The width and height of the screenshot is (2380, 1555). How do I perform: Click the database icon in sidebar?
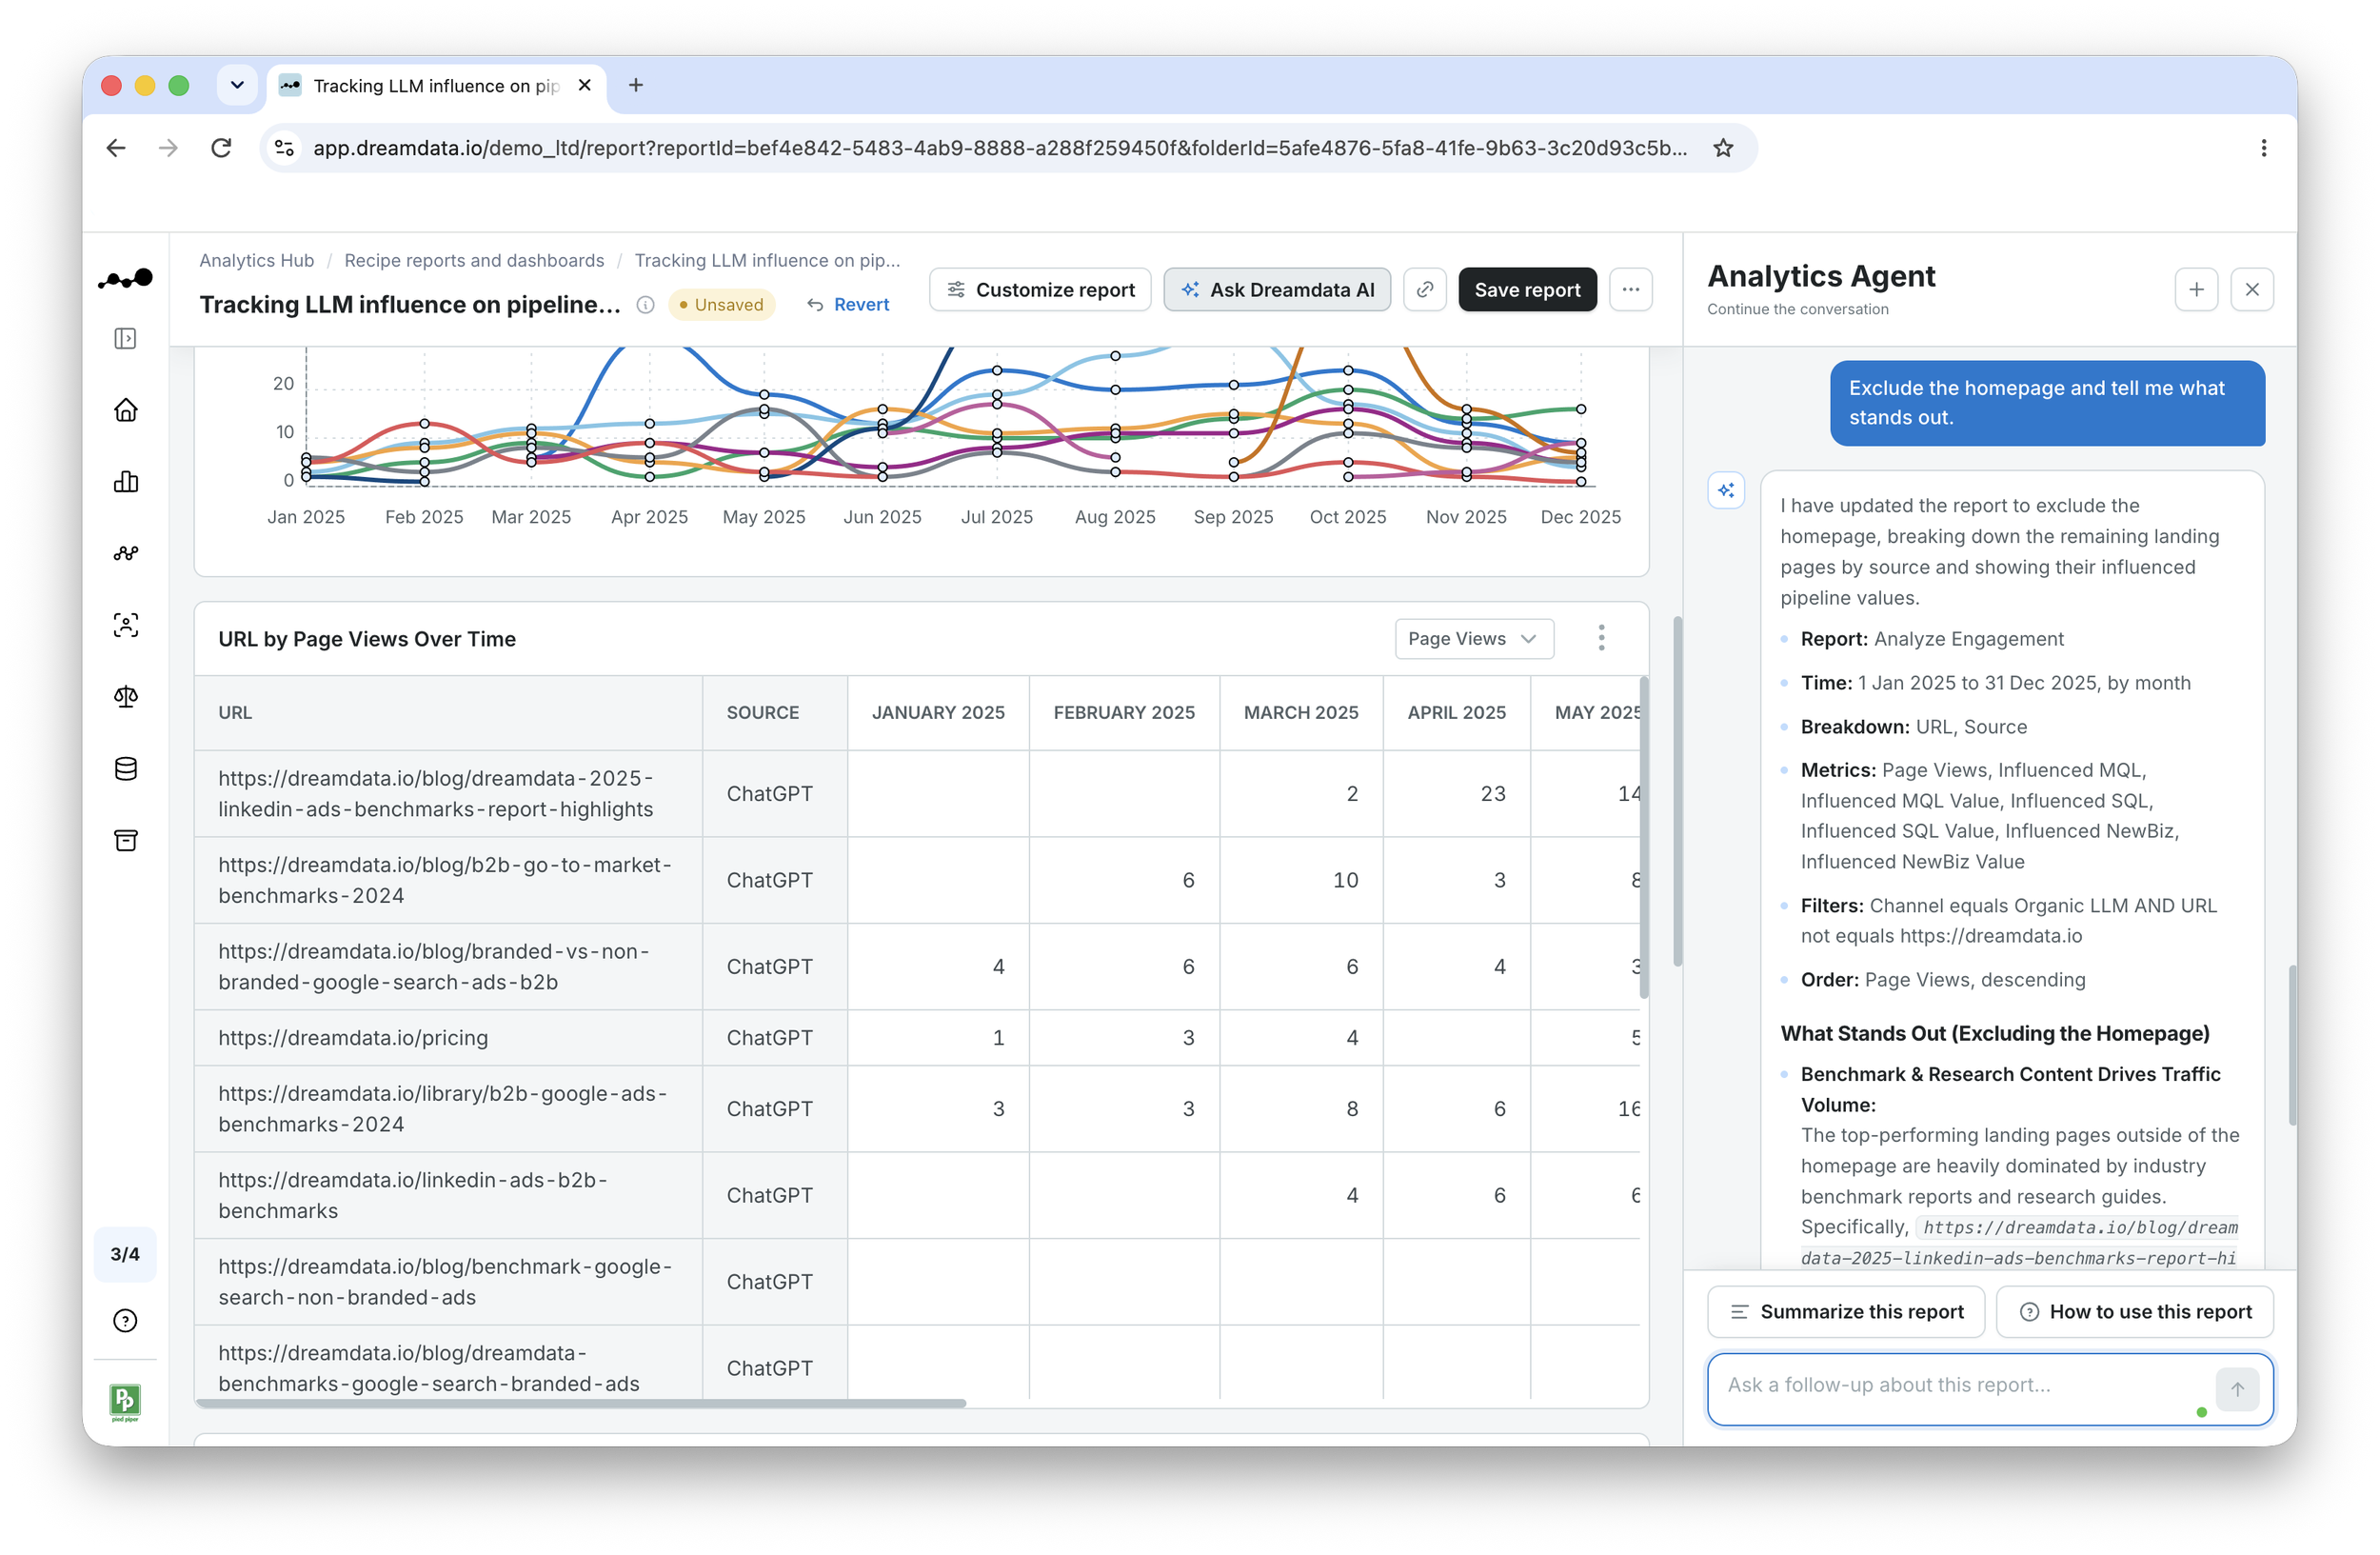click(x=125, y=769)
